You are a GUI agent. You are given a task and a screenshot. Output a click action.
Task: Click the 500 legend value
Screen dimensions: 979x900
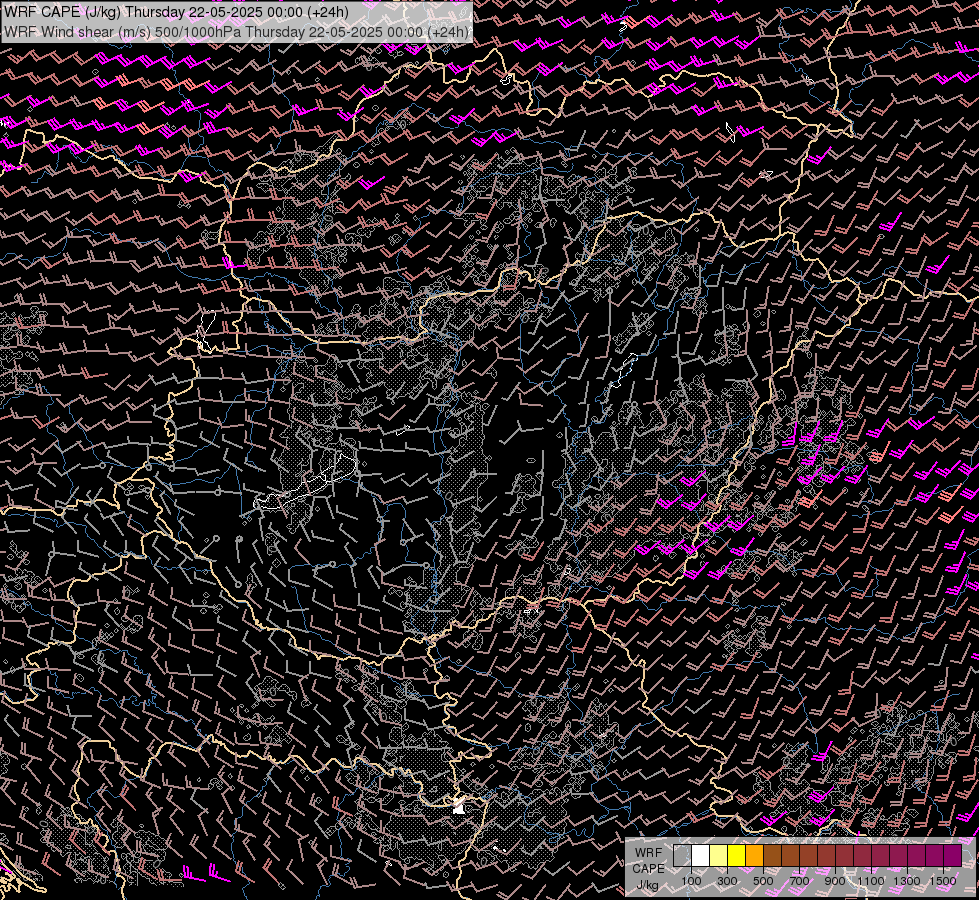763,881
